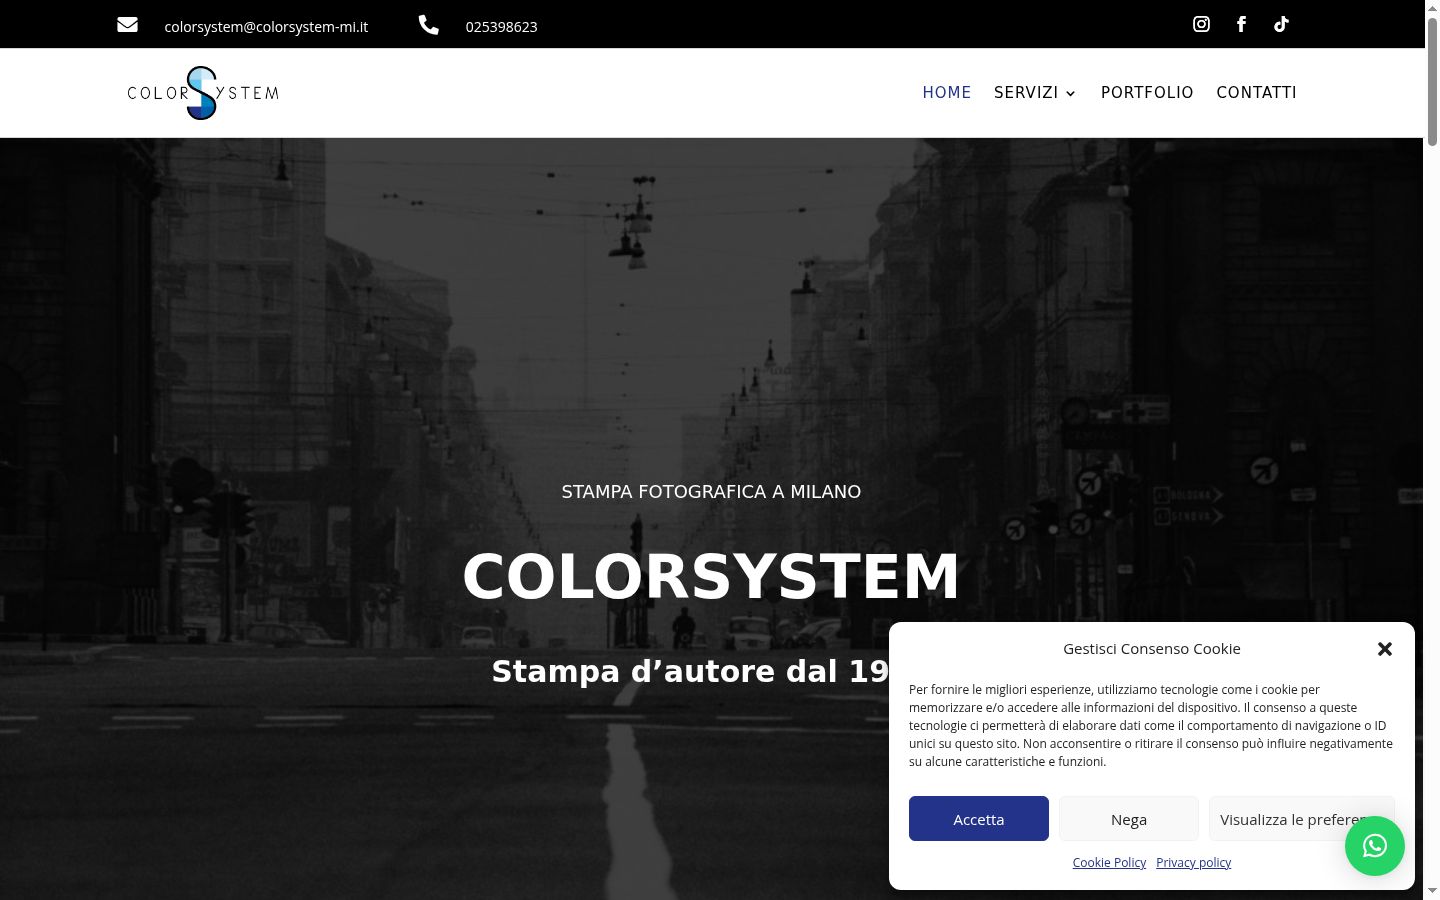Image resolution: width=1440 pixels, height=900 pixels.
Task: Click the scrollbar down arrow
Action: click(x=1432, y=891)
